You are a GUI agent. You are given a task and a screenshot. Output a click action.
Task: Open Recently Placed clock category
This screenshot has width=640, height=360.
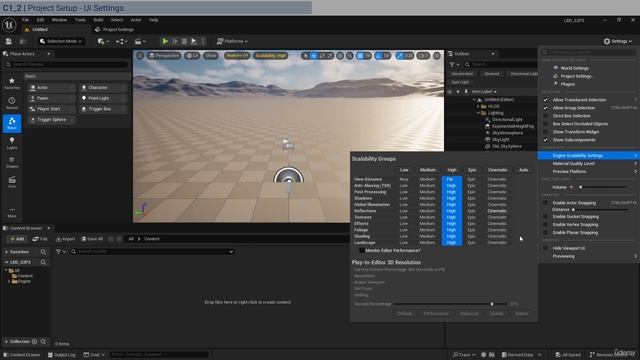click(x=12, y=103)
